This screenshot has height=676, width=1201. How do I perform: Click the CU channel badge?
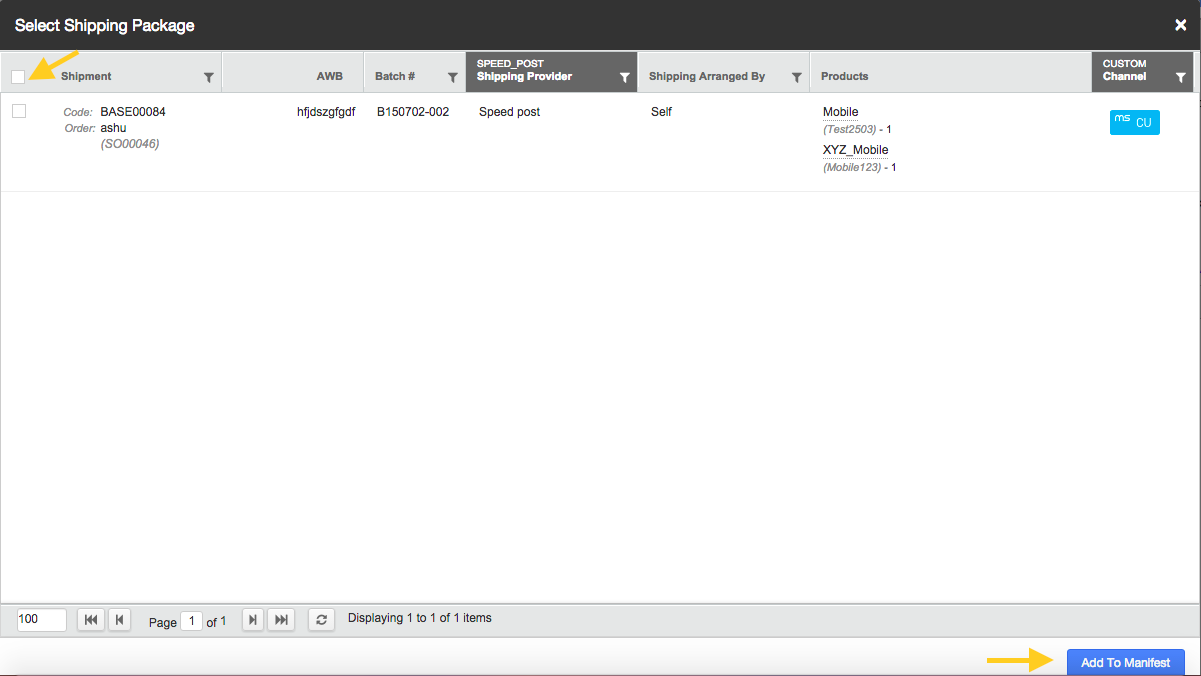[x=1134, y=122]
